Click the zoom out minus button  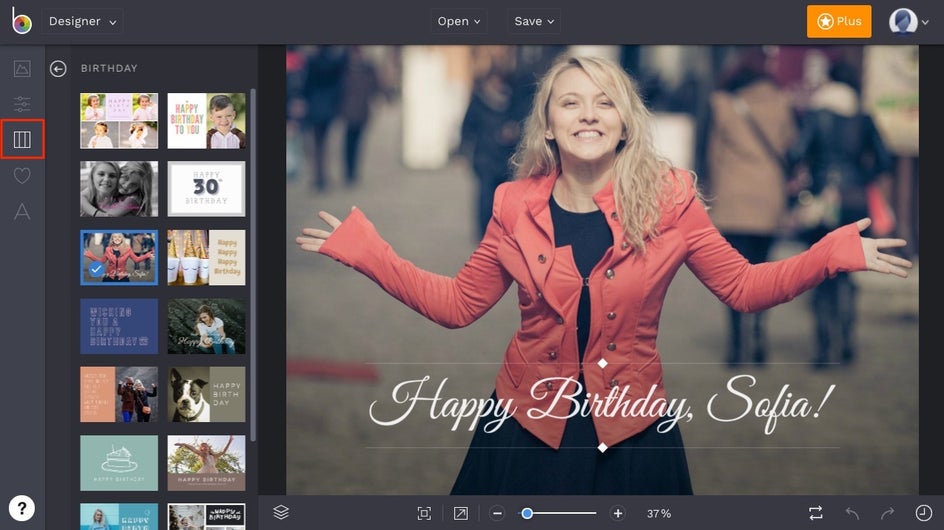(497, 513)
